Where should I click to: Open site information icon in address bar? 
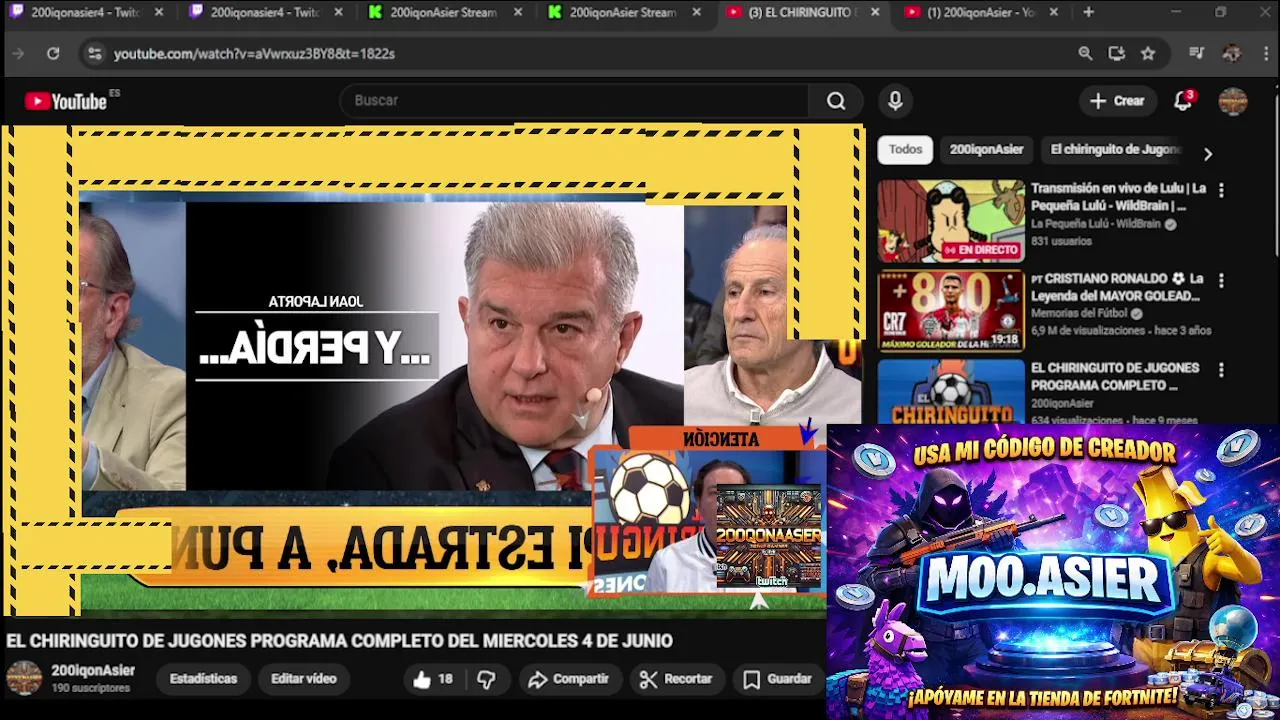[94, 54]
